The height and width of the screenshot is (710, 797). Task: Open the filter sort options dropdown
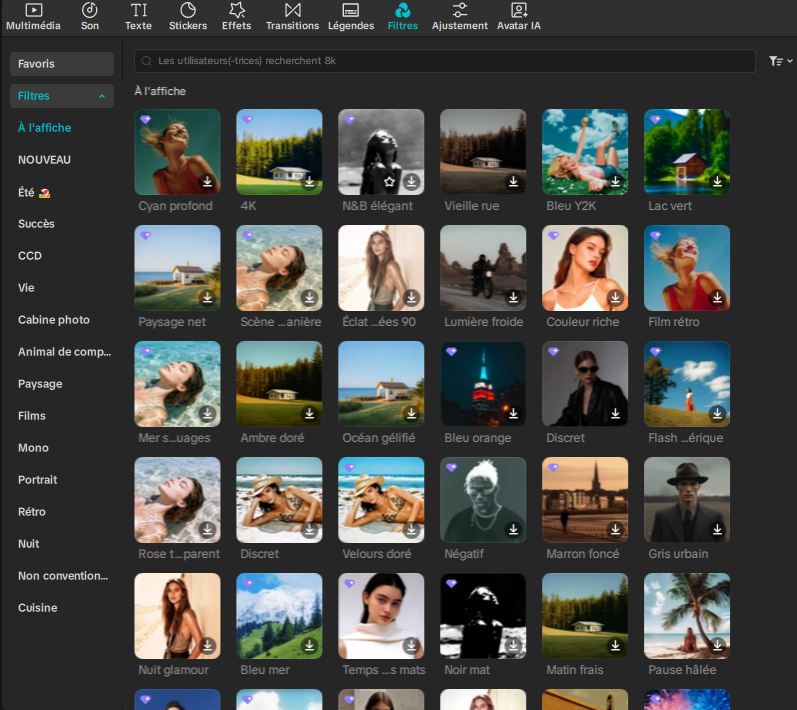pyautogui.click(x=780, y=61)
